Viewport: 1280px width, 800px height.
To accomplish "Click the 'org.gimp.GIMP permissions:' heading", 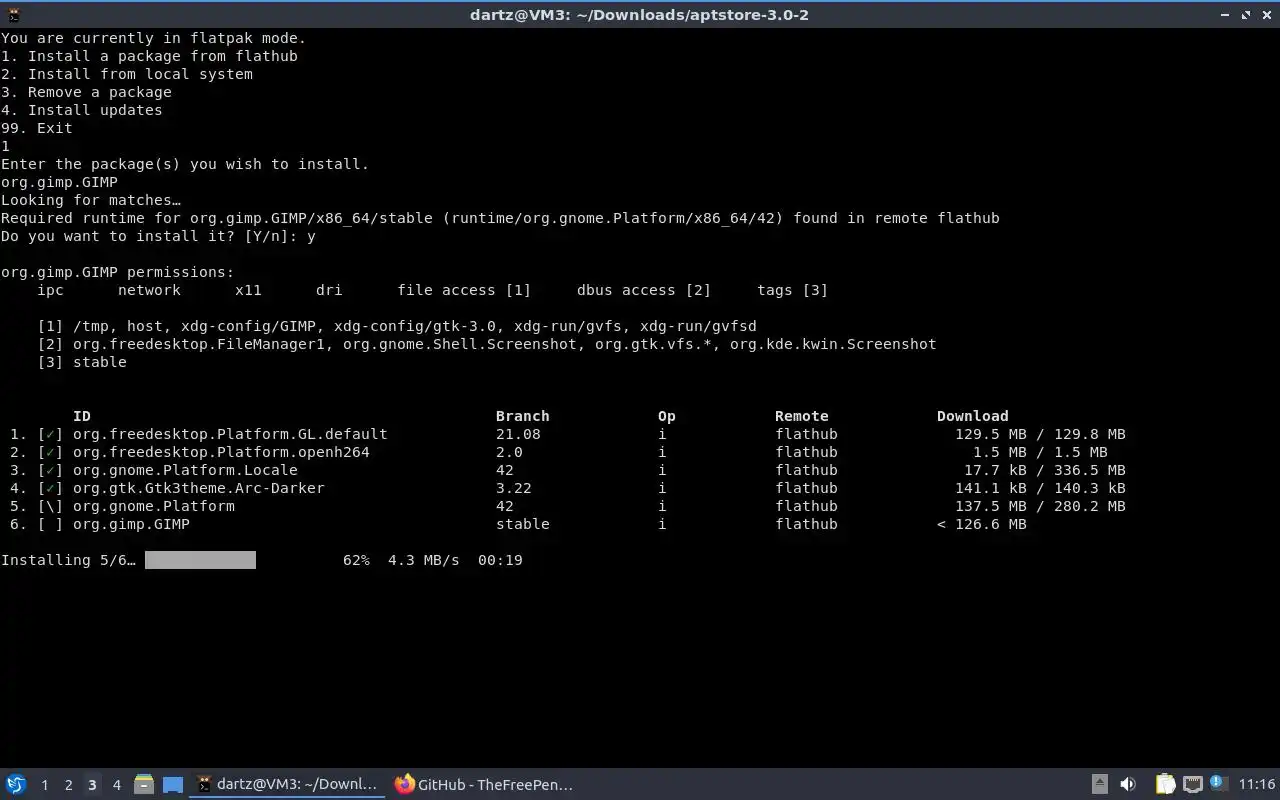I will point(118,272).
